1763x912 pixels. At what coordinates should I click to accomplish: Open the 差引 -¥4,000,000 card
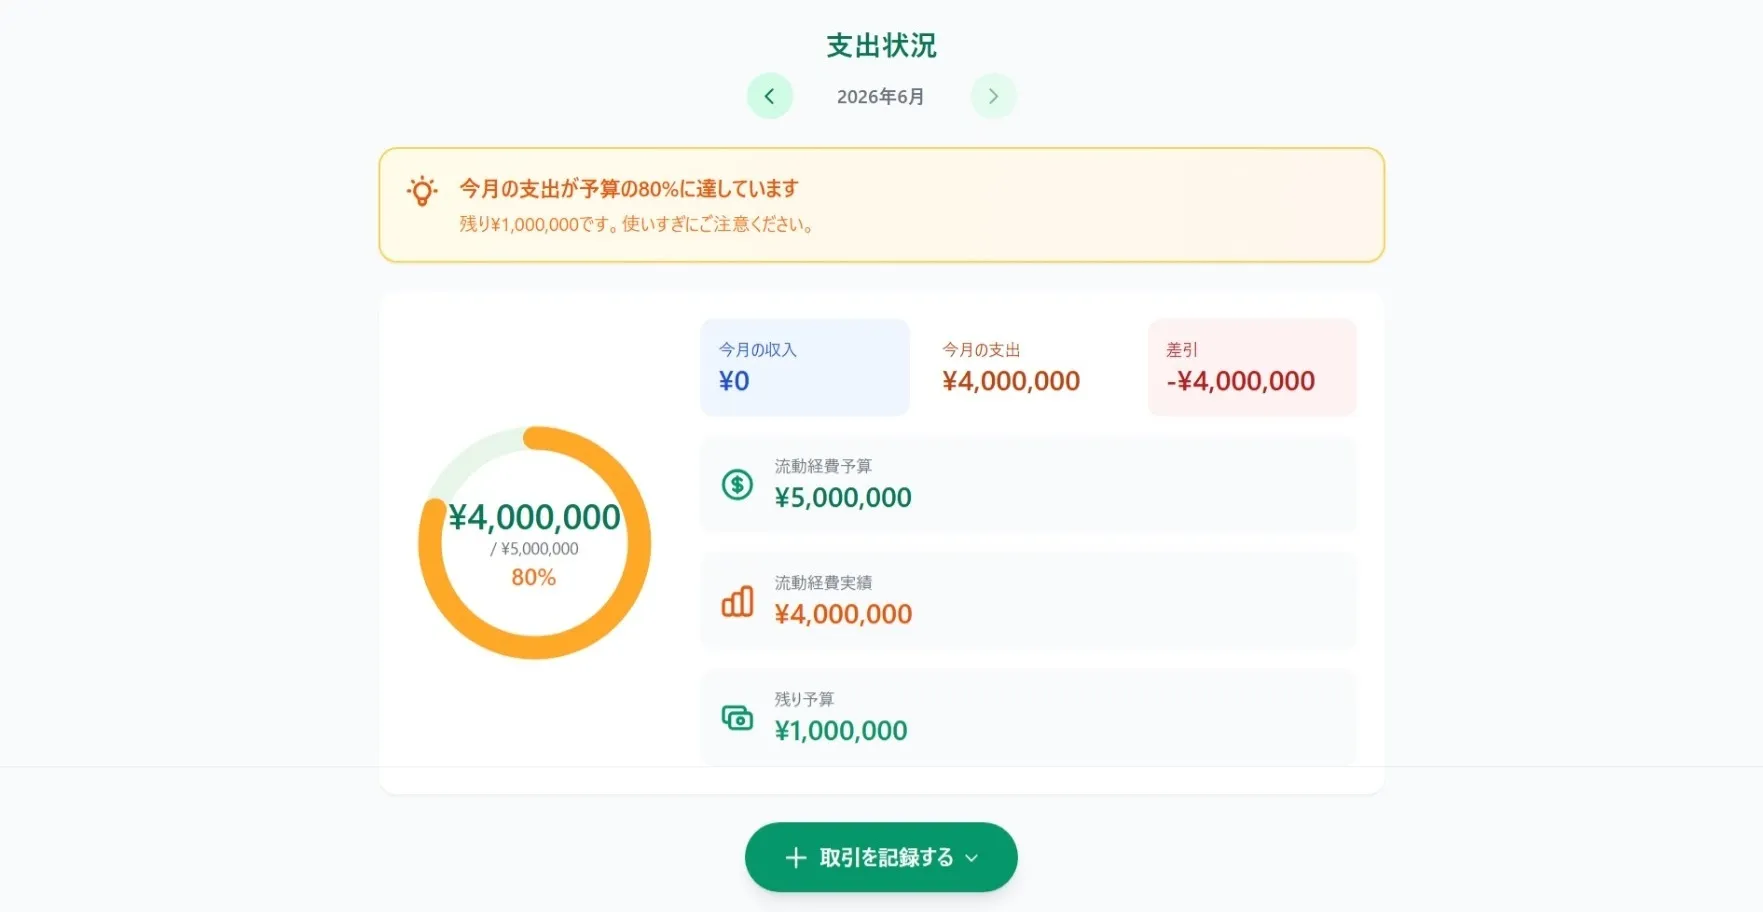[x=1252, y=367]
